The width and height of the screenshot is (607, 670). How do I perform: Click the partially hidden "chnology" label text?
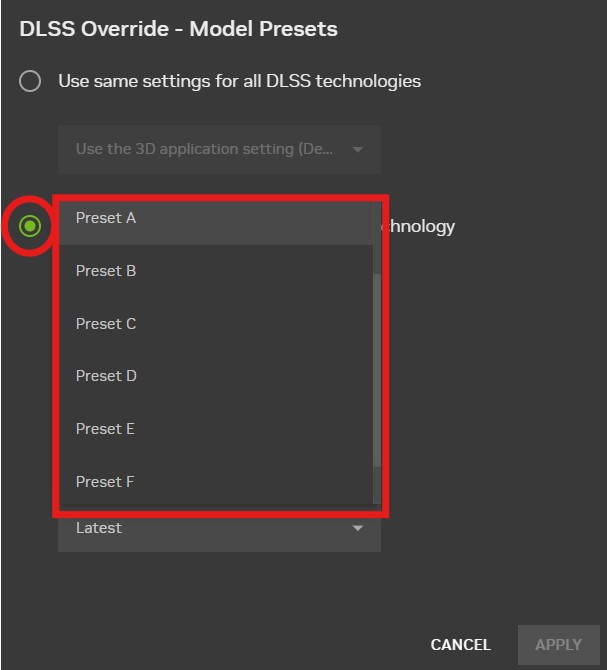419,226
